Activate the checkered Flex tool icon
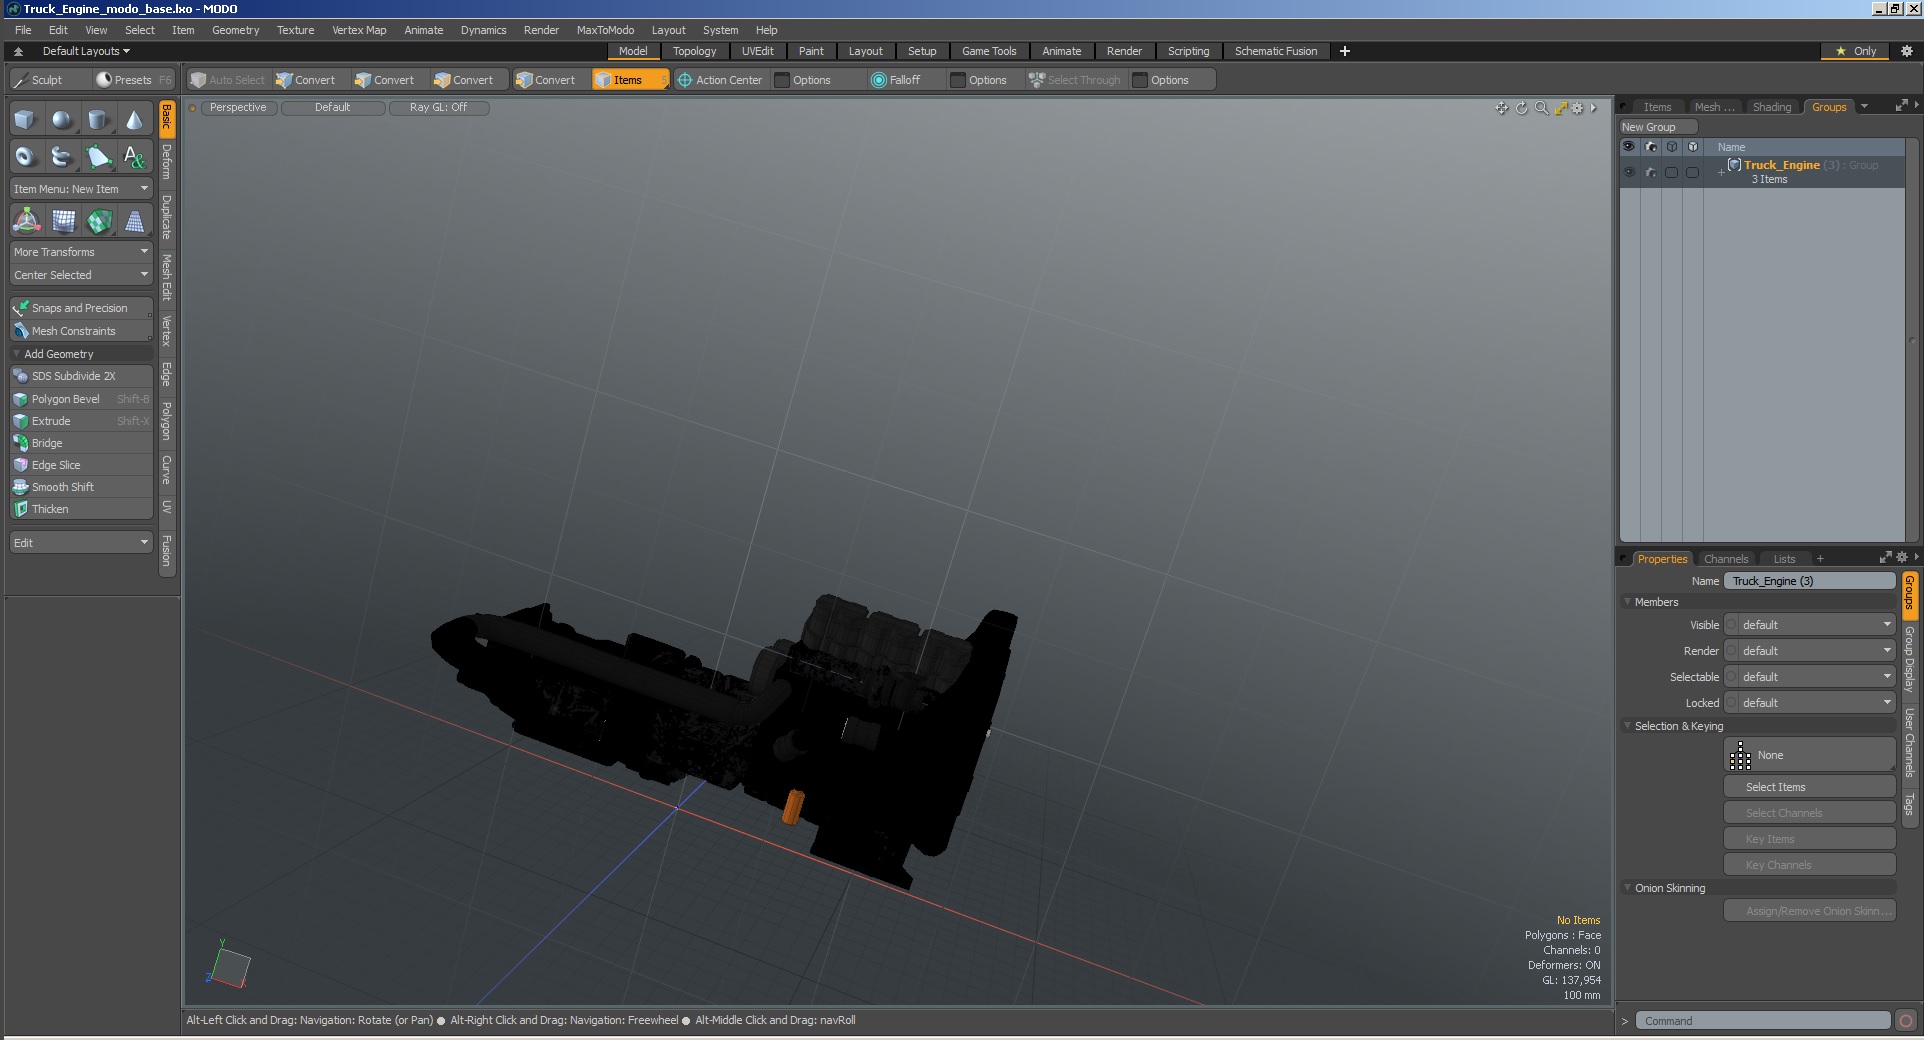 click(x=99, y=221)
